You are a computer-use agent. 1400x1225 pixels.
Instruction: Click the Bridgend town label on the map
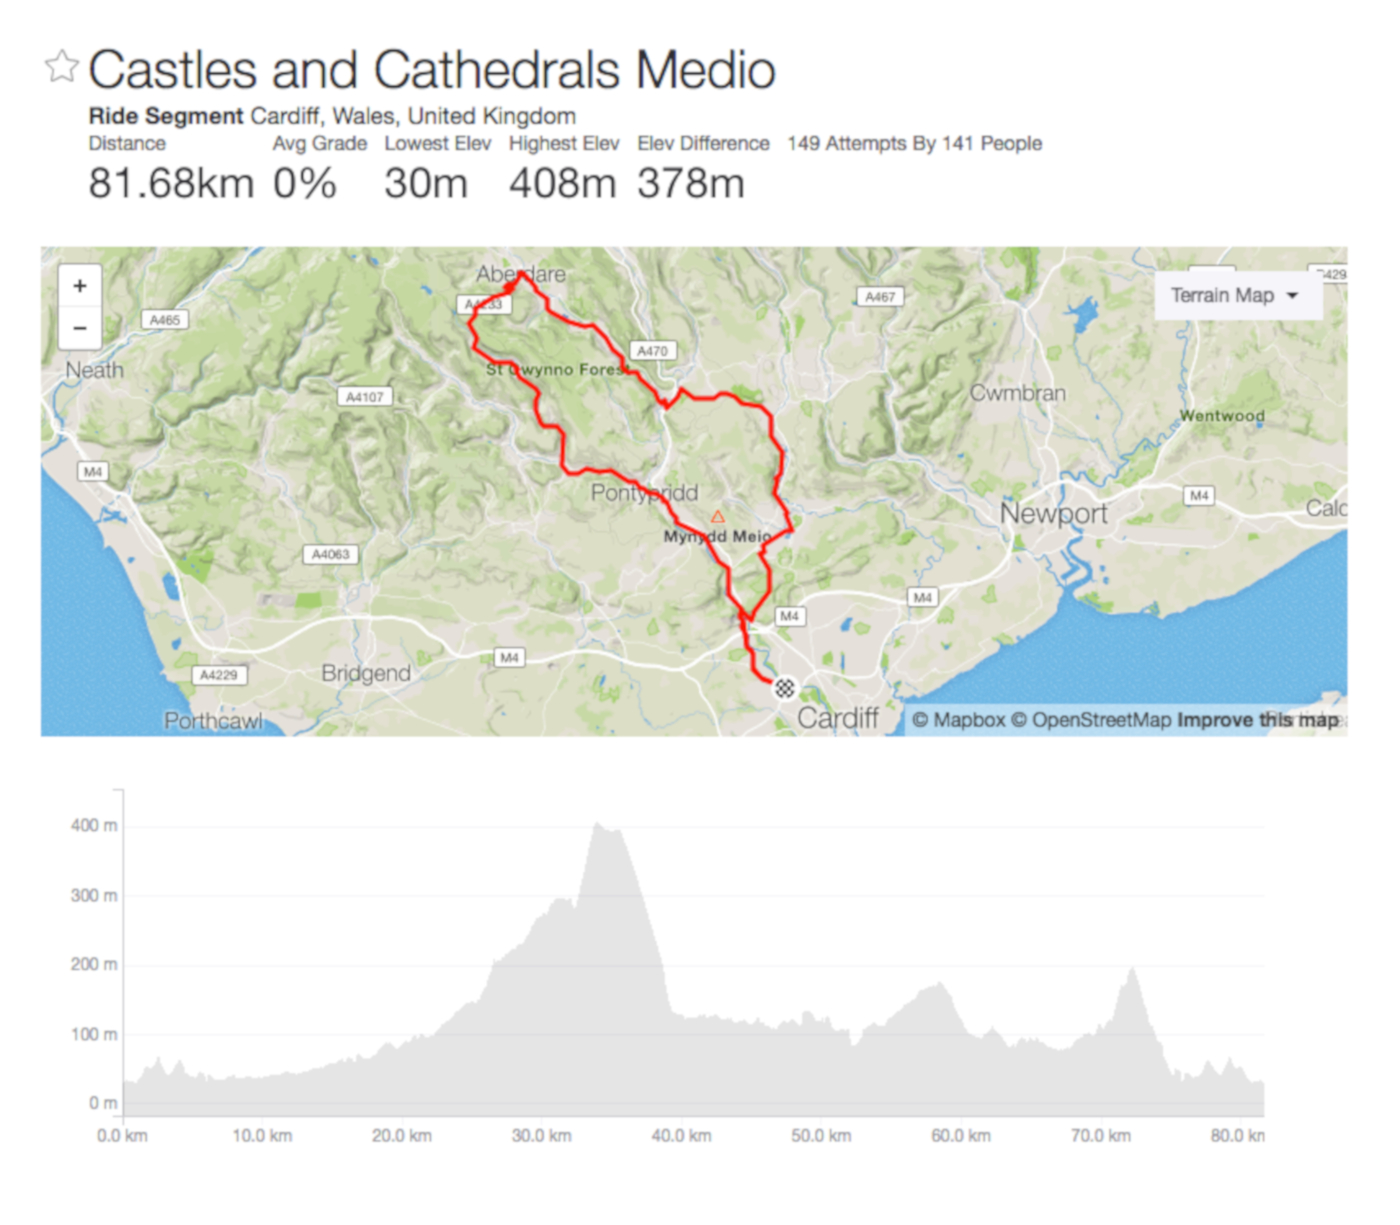pyautogui.click(x=366, y=674)
